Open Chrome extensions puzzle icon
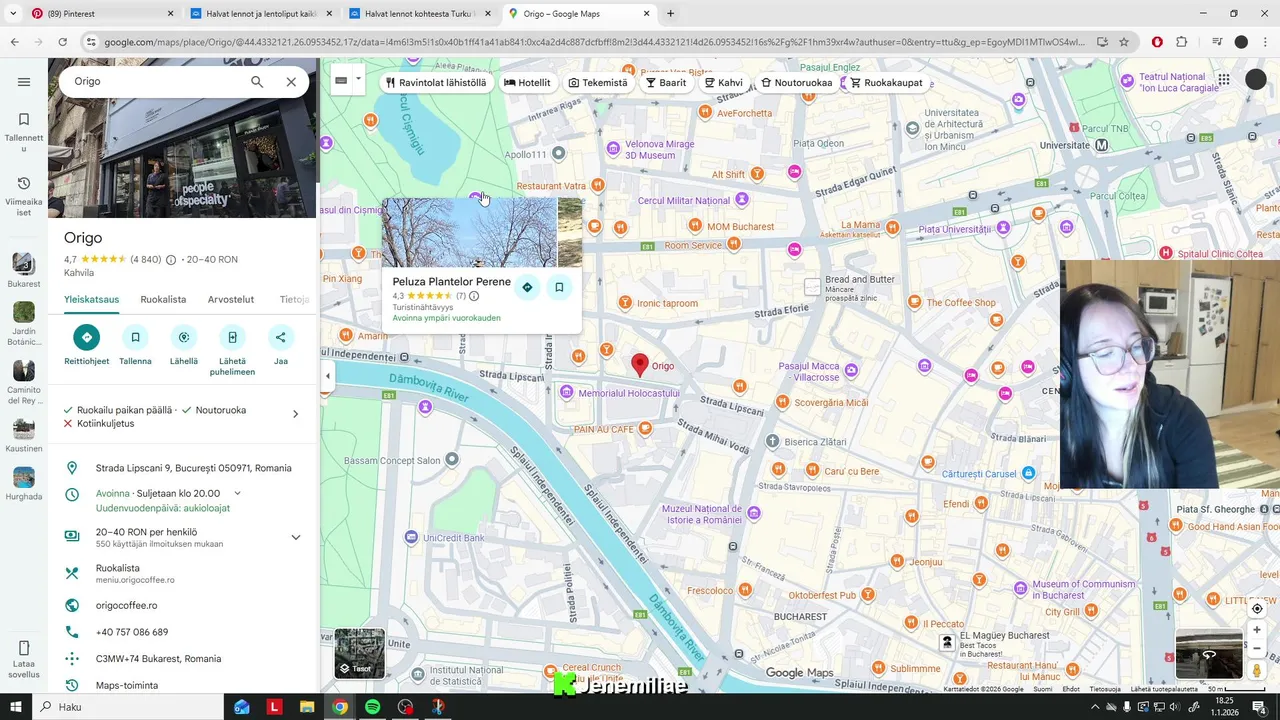 coord(1182,42)
